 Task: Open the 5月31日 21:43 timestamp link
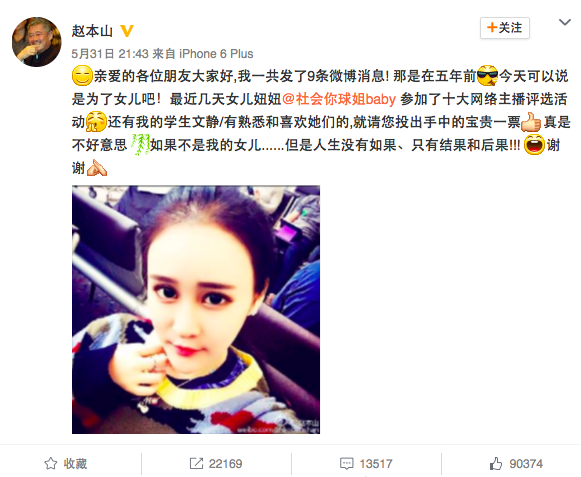click(x=110, y=54)
